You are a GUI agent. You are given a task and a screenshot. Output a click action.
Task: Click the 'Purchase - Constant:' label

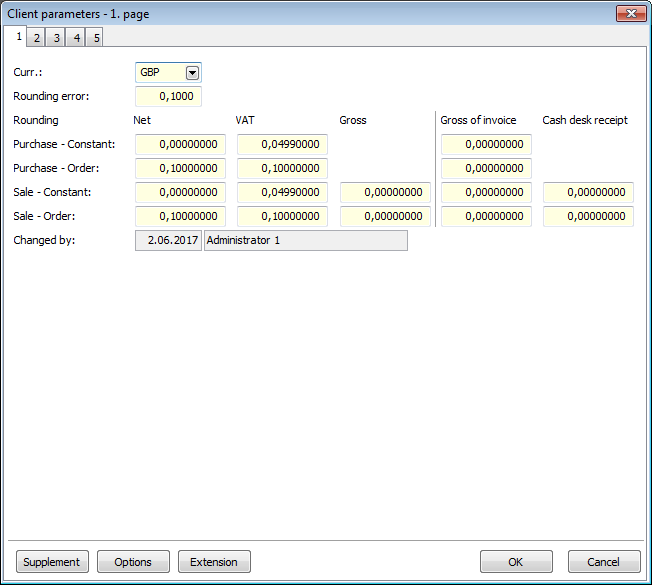pos(64,144)
